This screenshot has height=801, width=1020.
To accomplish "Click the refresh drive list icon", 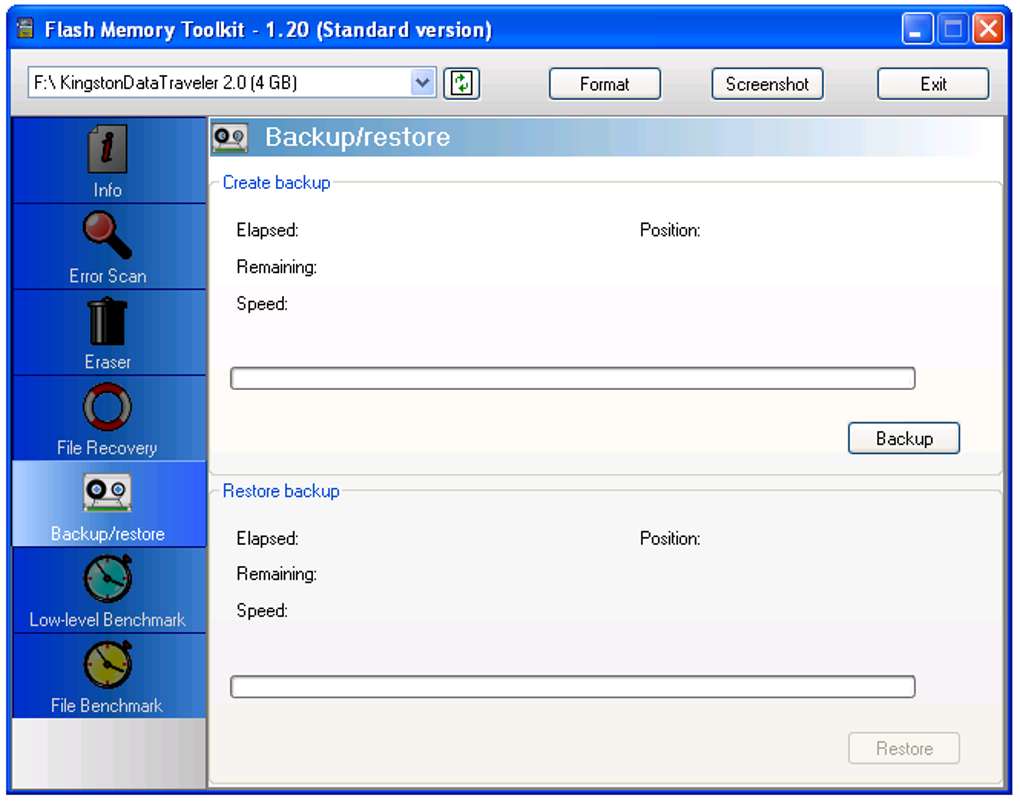I will click(461, 83).
